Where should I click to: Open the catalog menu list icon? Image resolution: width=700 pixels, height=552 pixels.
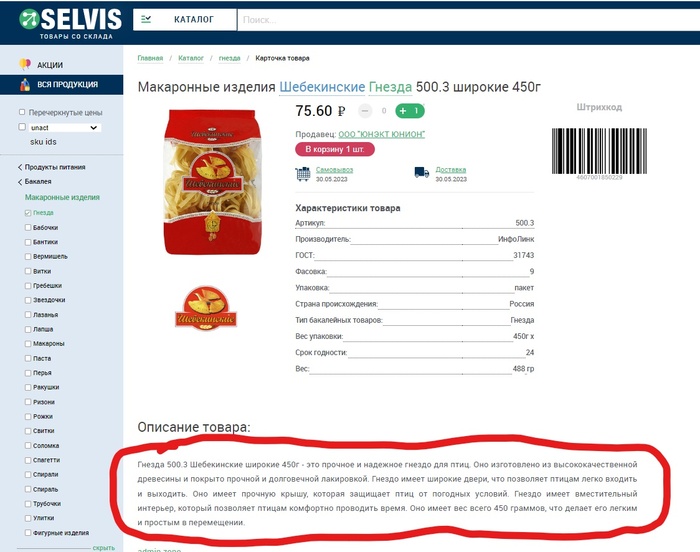pyautogui.click(x=146, y=19)
